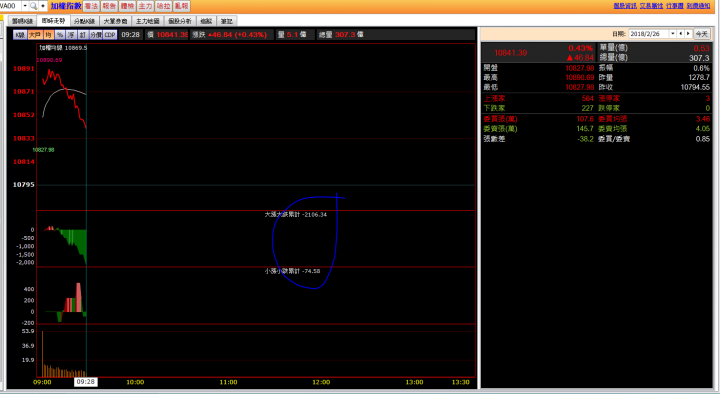Click the 今天 today button
This screenshot has width=720, height=394.
pos(701,34)
